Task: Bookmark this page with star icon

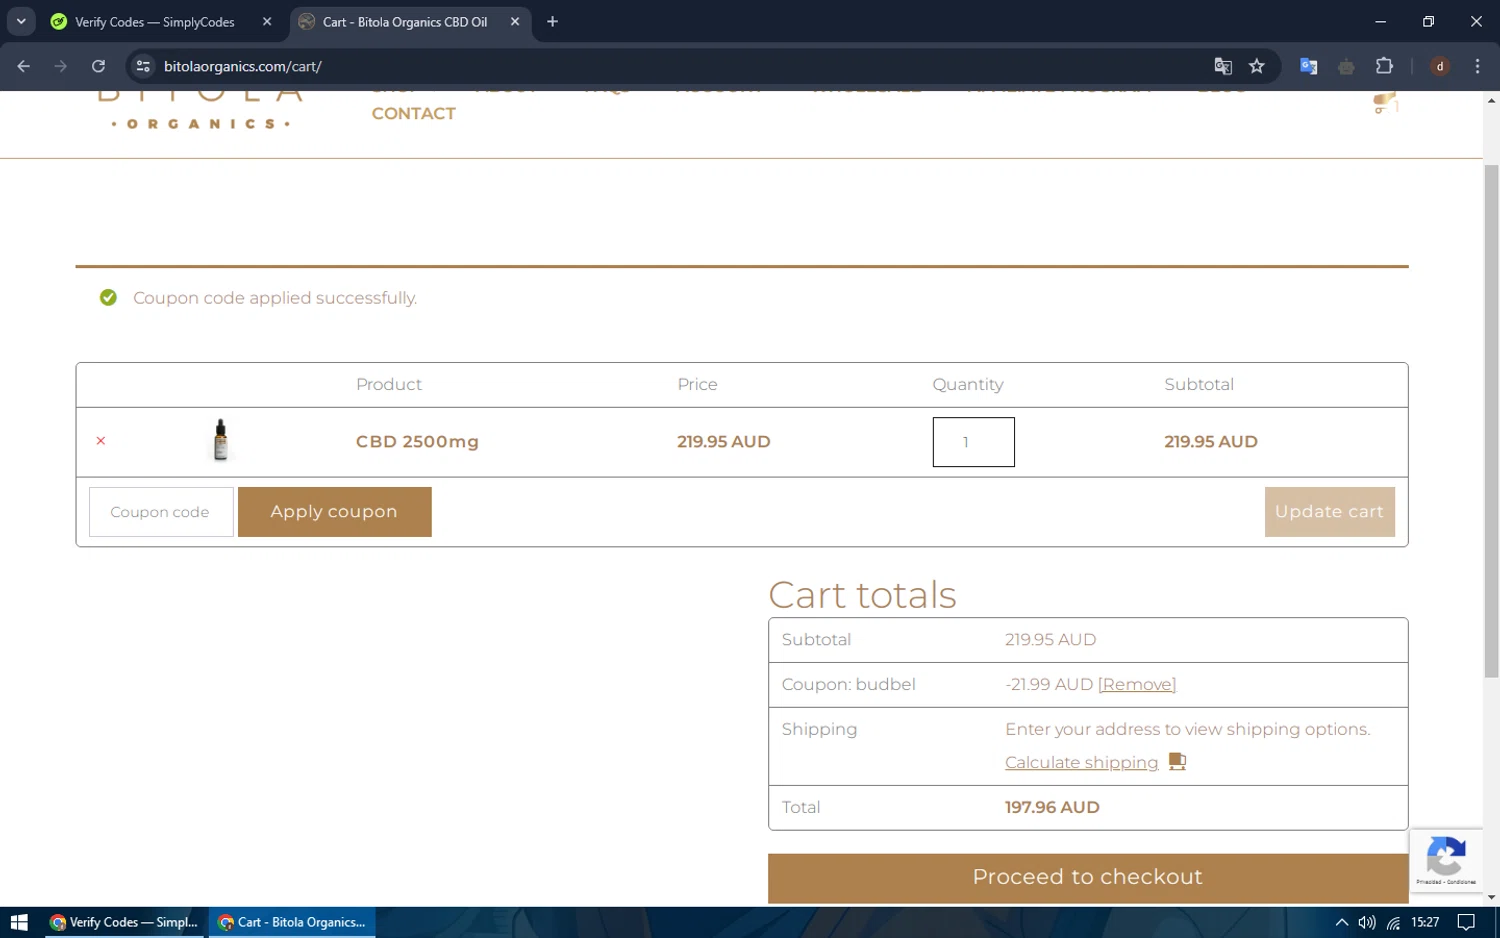Action: click(1257, 66)
